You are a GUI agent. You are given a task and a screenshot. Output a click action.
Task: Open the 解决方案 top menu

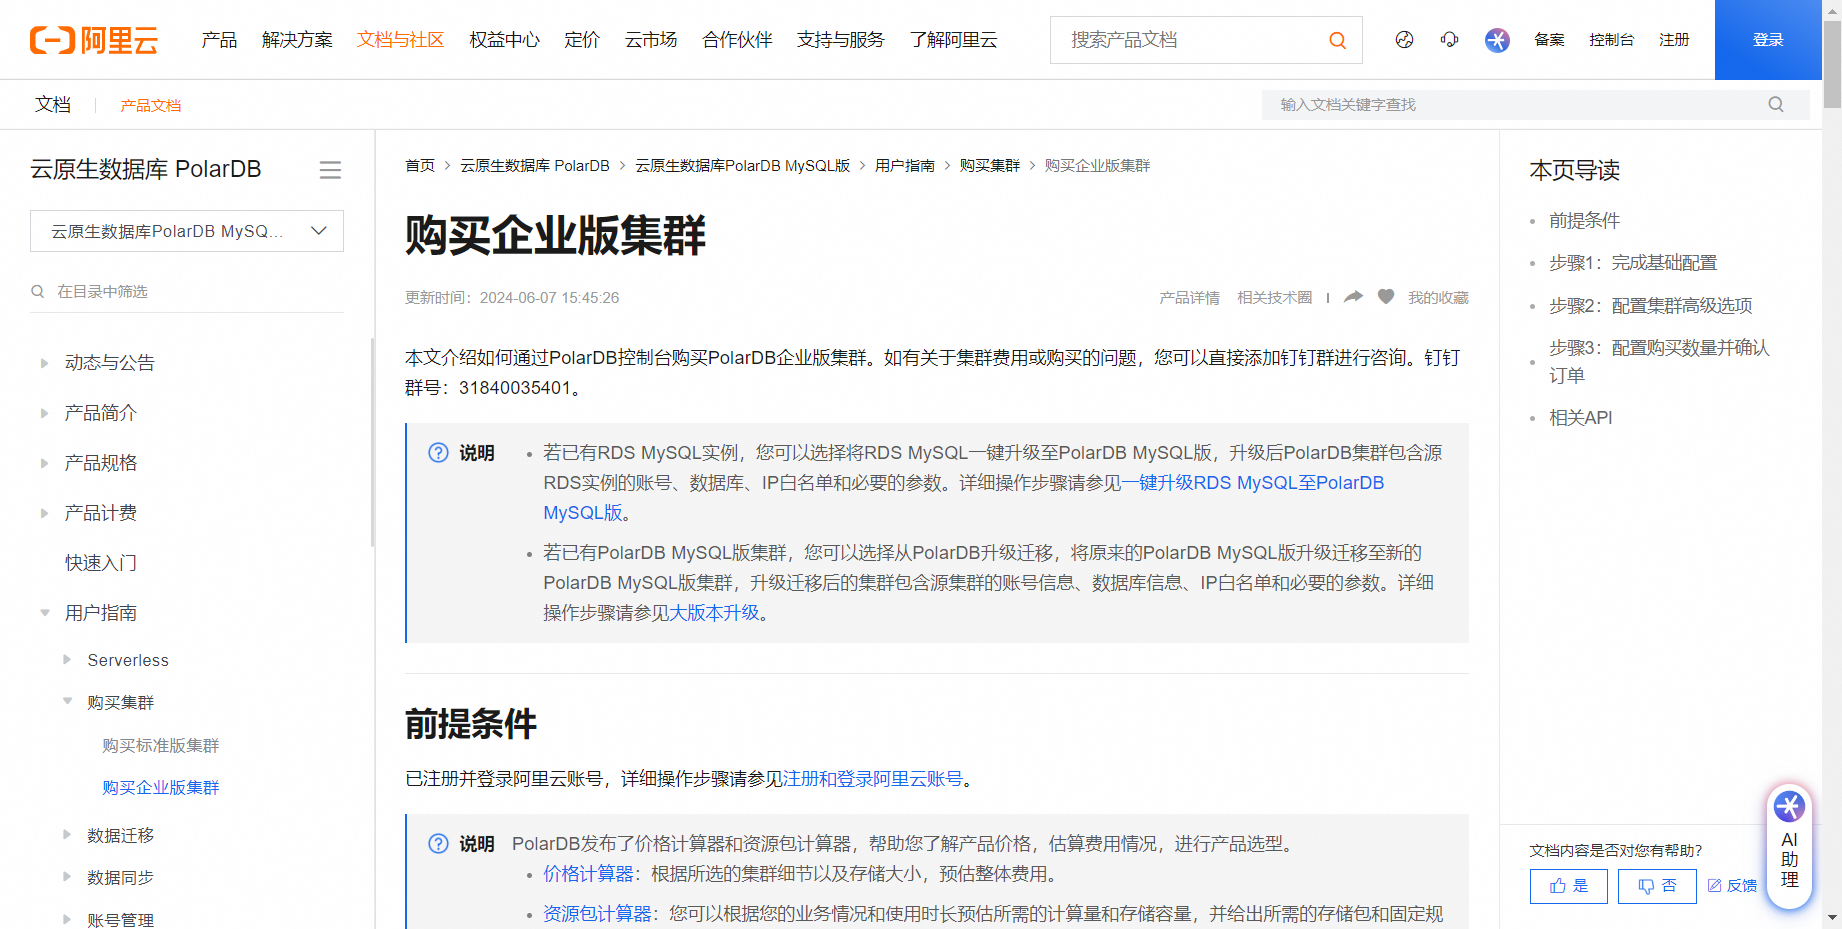coord(297,40)
